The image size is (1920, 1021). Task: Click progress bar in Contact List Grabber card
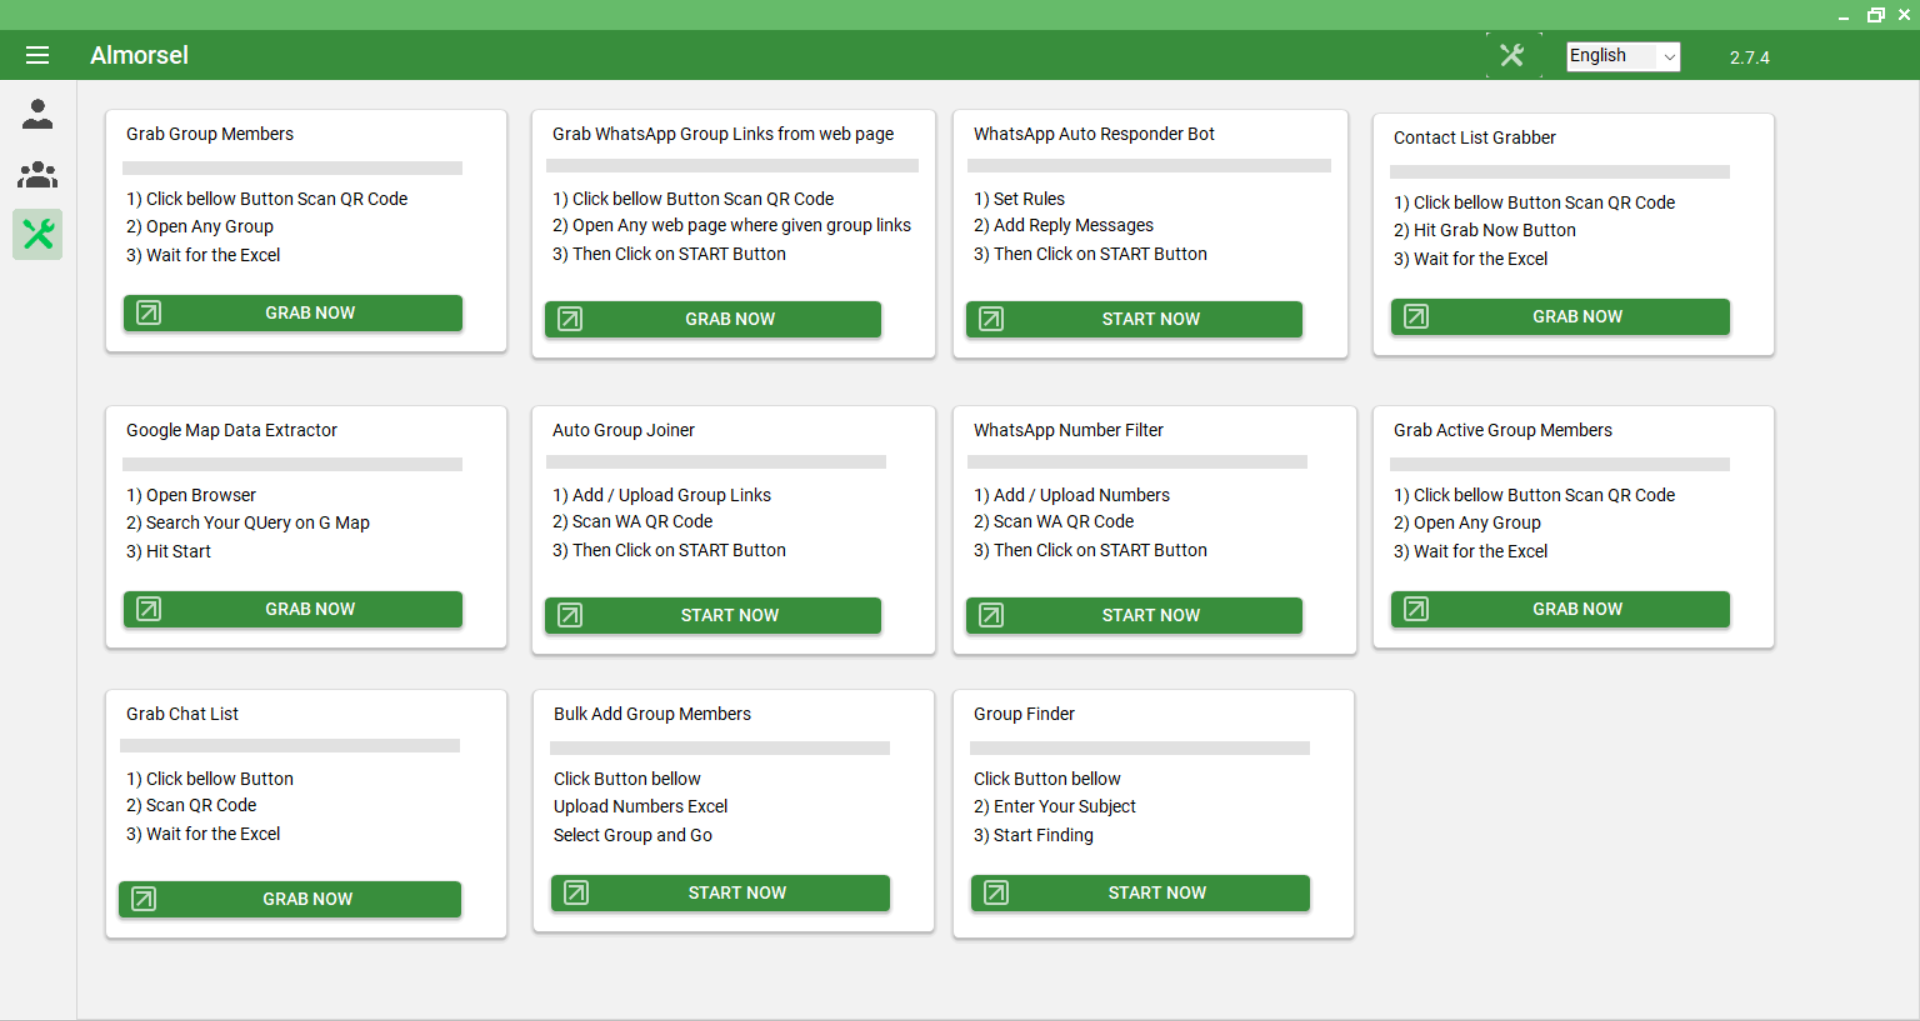(1560, 172)
